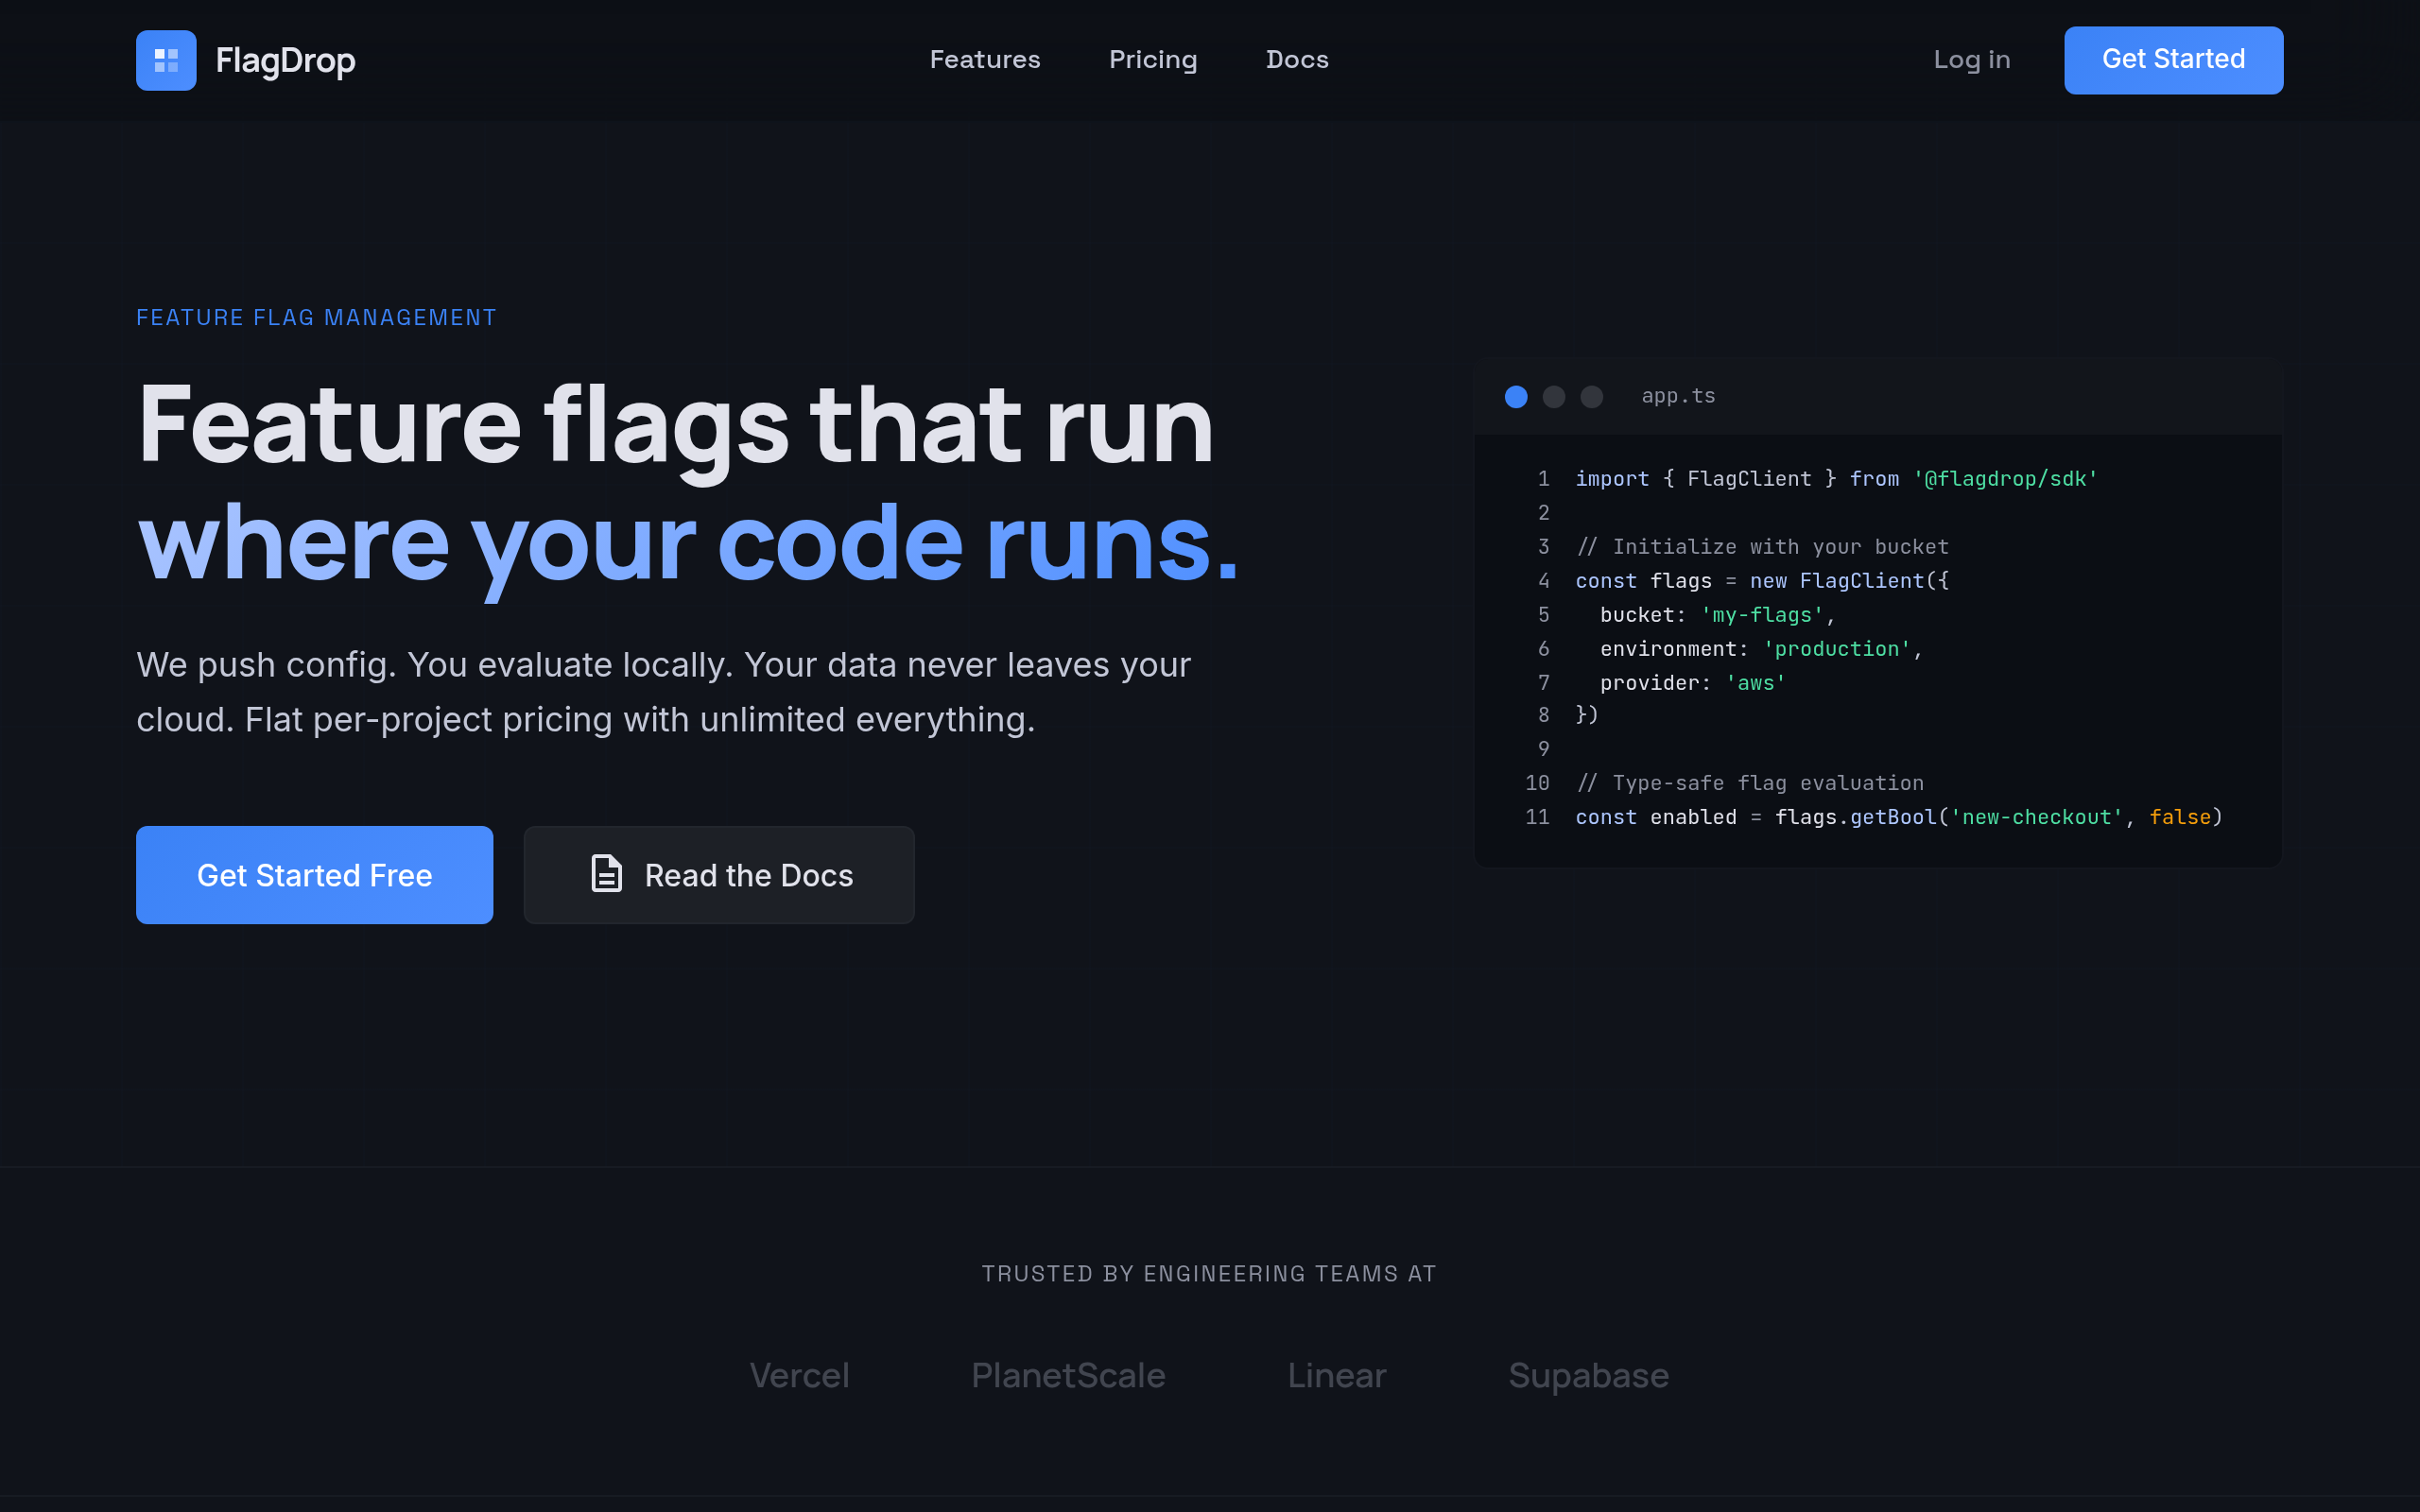Click the middle gray window dot
Image resolution: width=2420 pixels, height=1512 pixels.
1554,397
